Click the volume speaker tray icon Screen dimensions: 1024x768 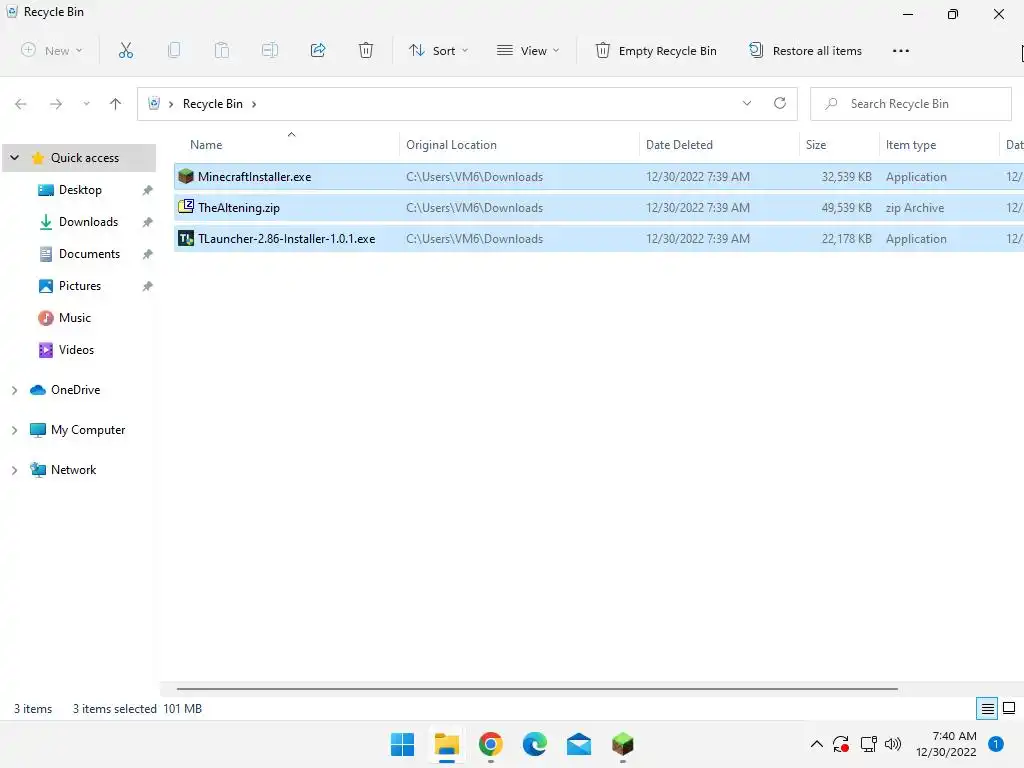click(893, 744)
